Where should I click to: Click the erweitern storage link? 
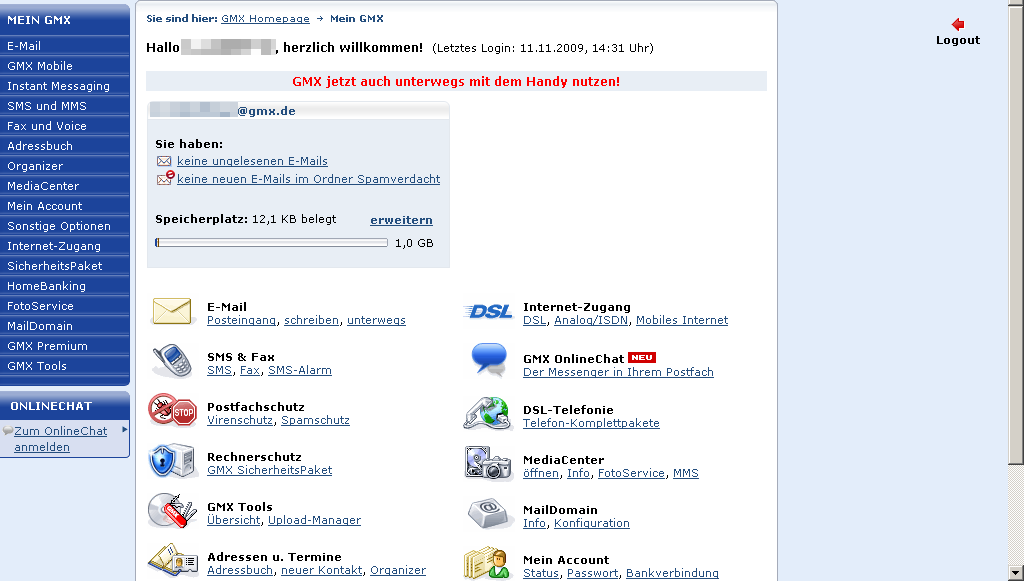tap(400, 220)
